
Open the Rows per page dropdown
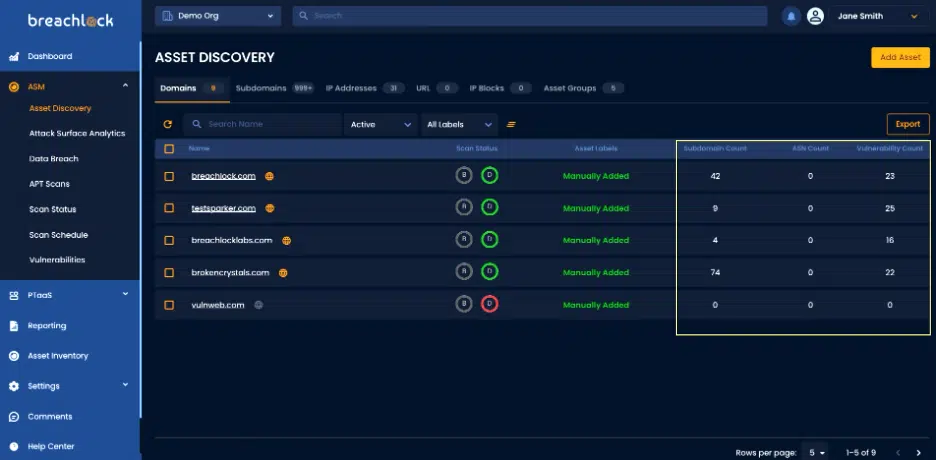[815, 453]
